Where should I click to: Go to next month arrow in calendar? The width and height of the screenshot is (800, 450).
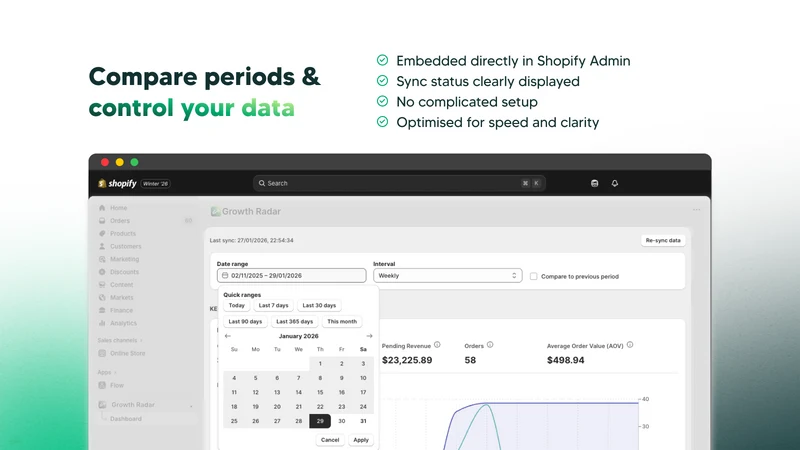369,336
